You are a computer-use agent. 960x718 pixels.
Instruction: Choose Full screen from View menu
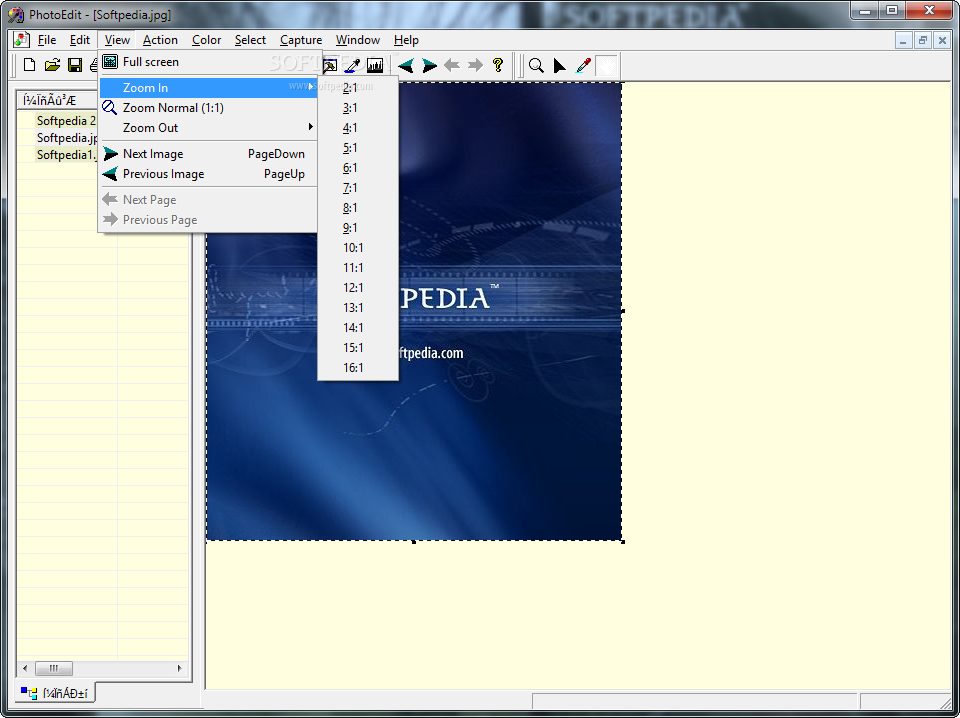click(208, 62)
